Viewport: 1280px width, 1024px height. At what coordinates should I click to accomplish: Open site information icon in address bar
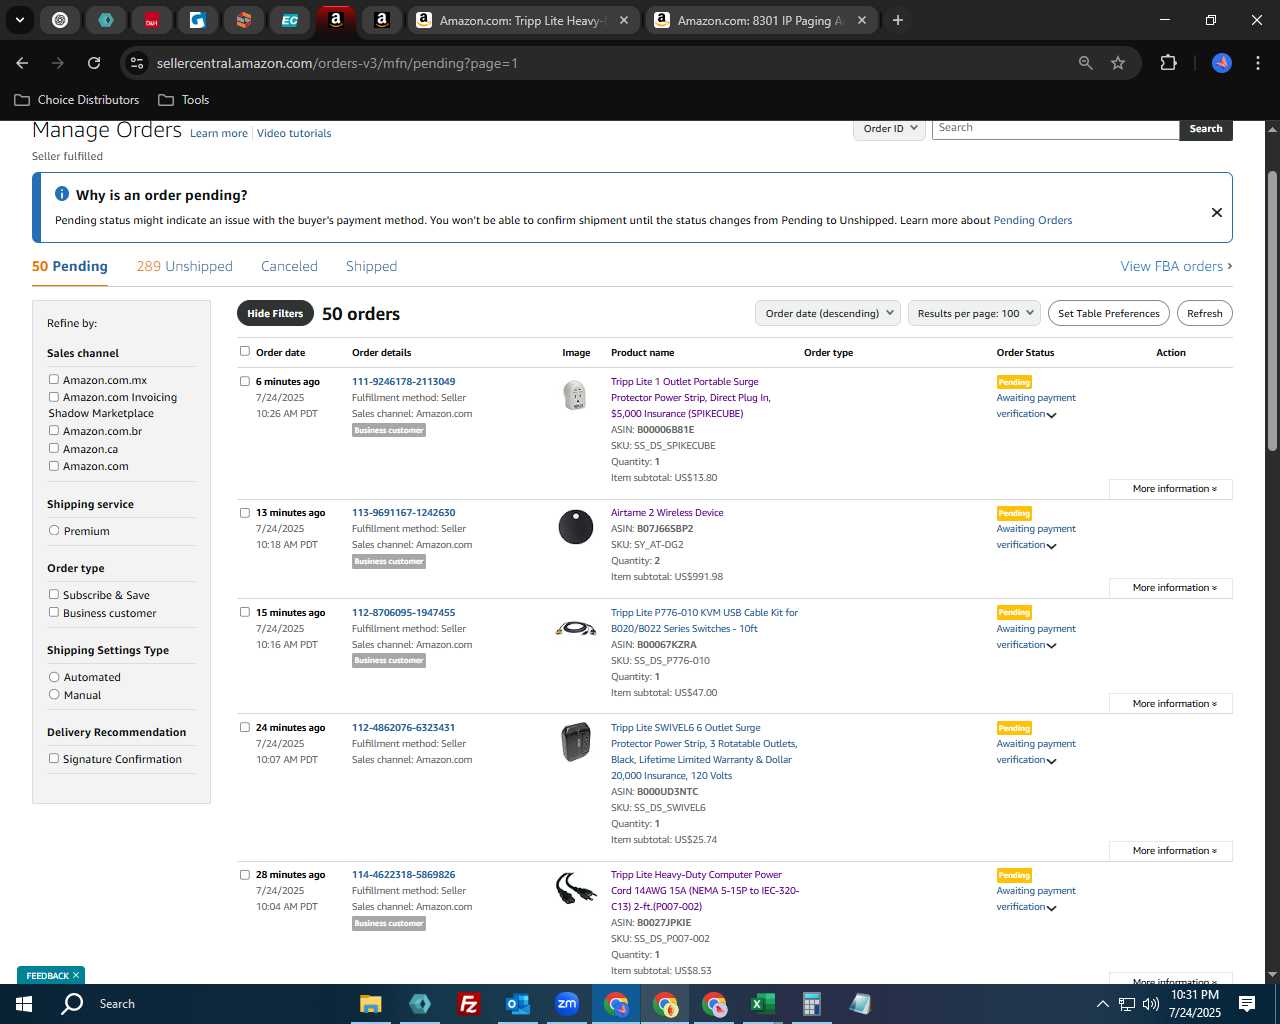(138, 63)
